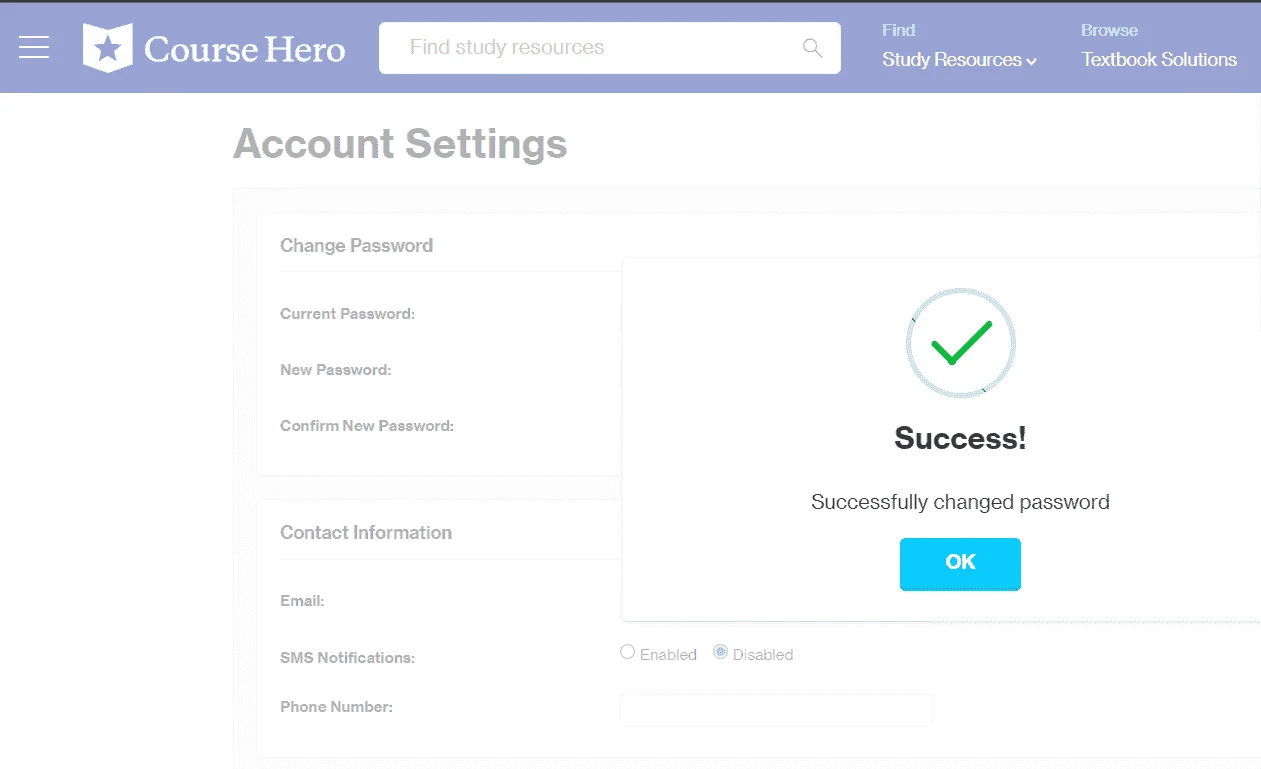
Task: Expand the Study Resources dropdown chevron
Action: click(x=1031, y=61)
